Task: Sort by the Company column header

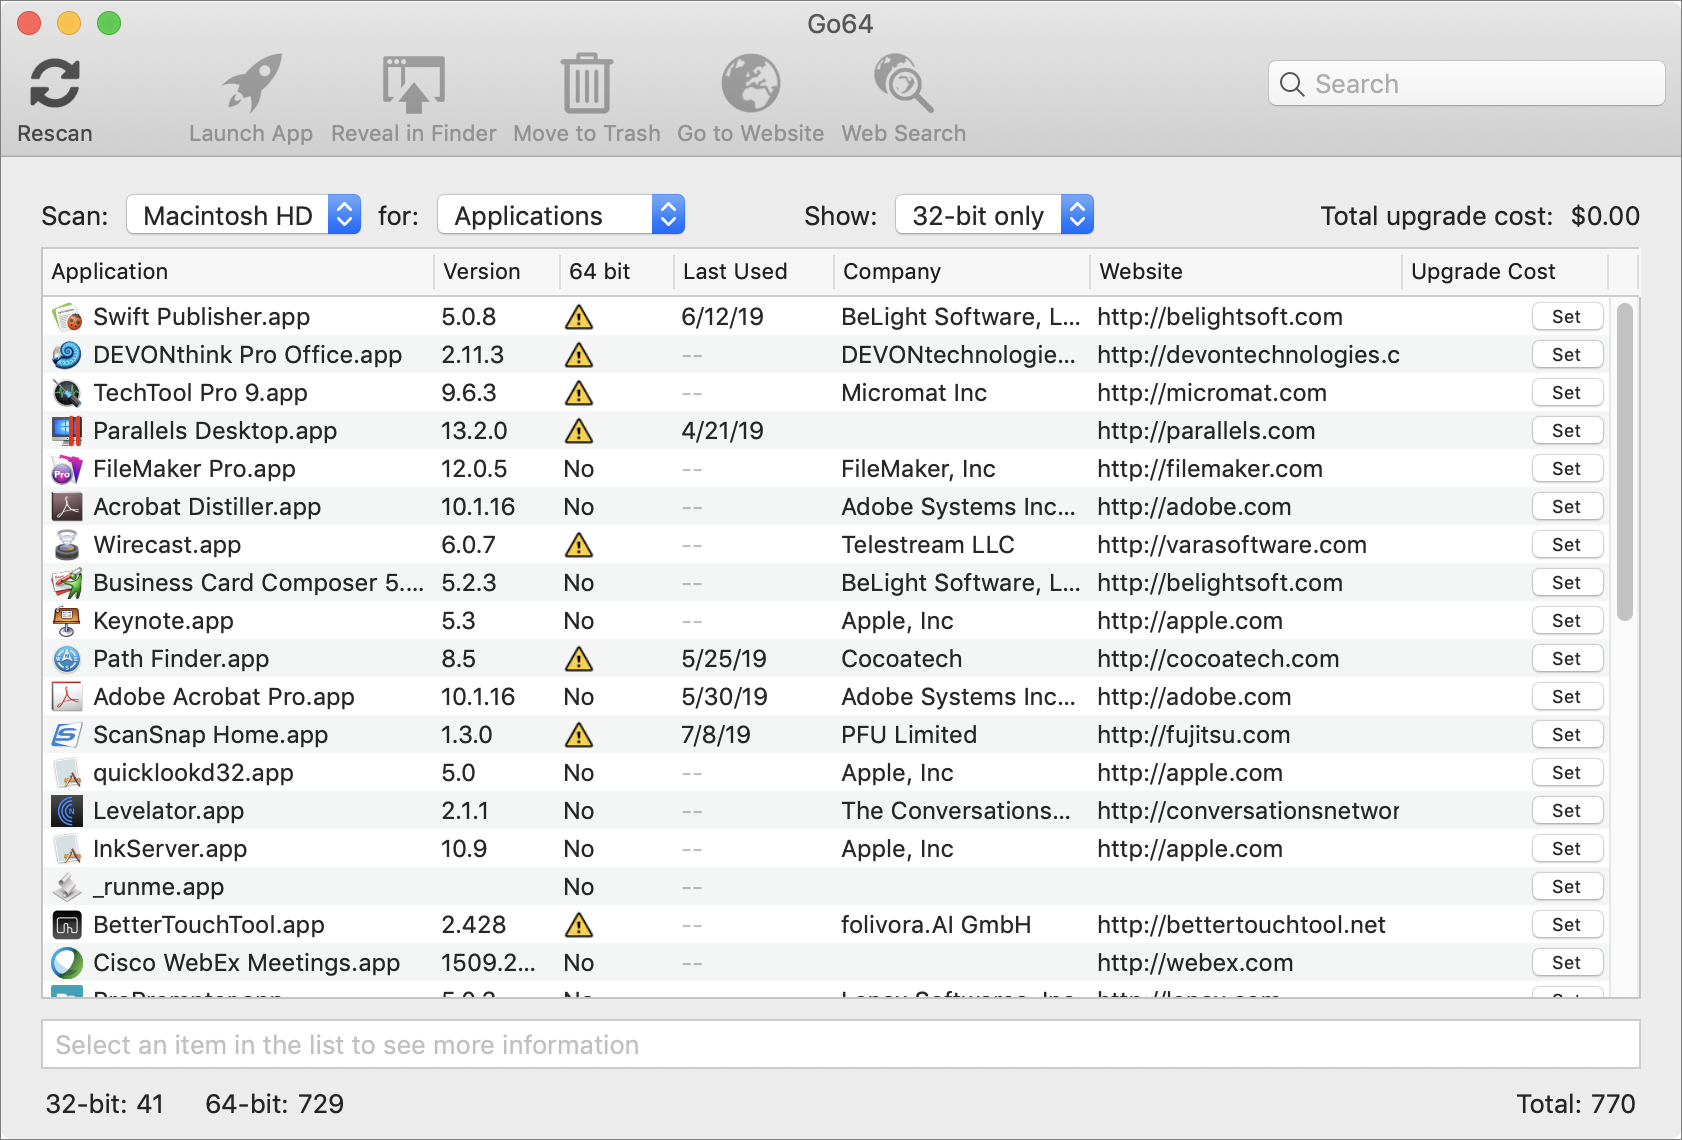Action: tap(962, 272)
